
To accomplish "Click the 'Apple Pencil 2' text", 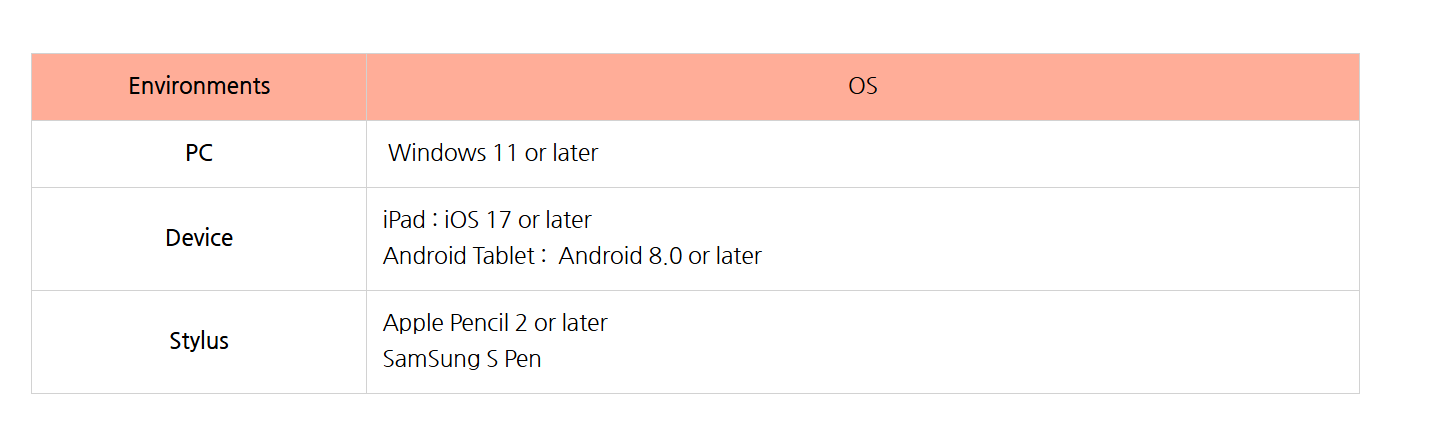I will pos(456,323).
